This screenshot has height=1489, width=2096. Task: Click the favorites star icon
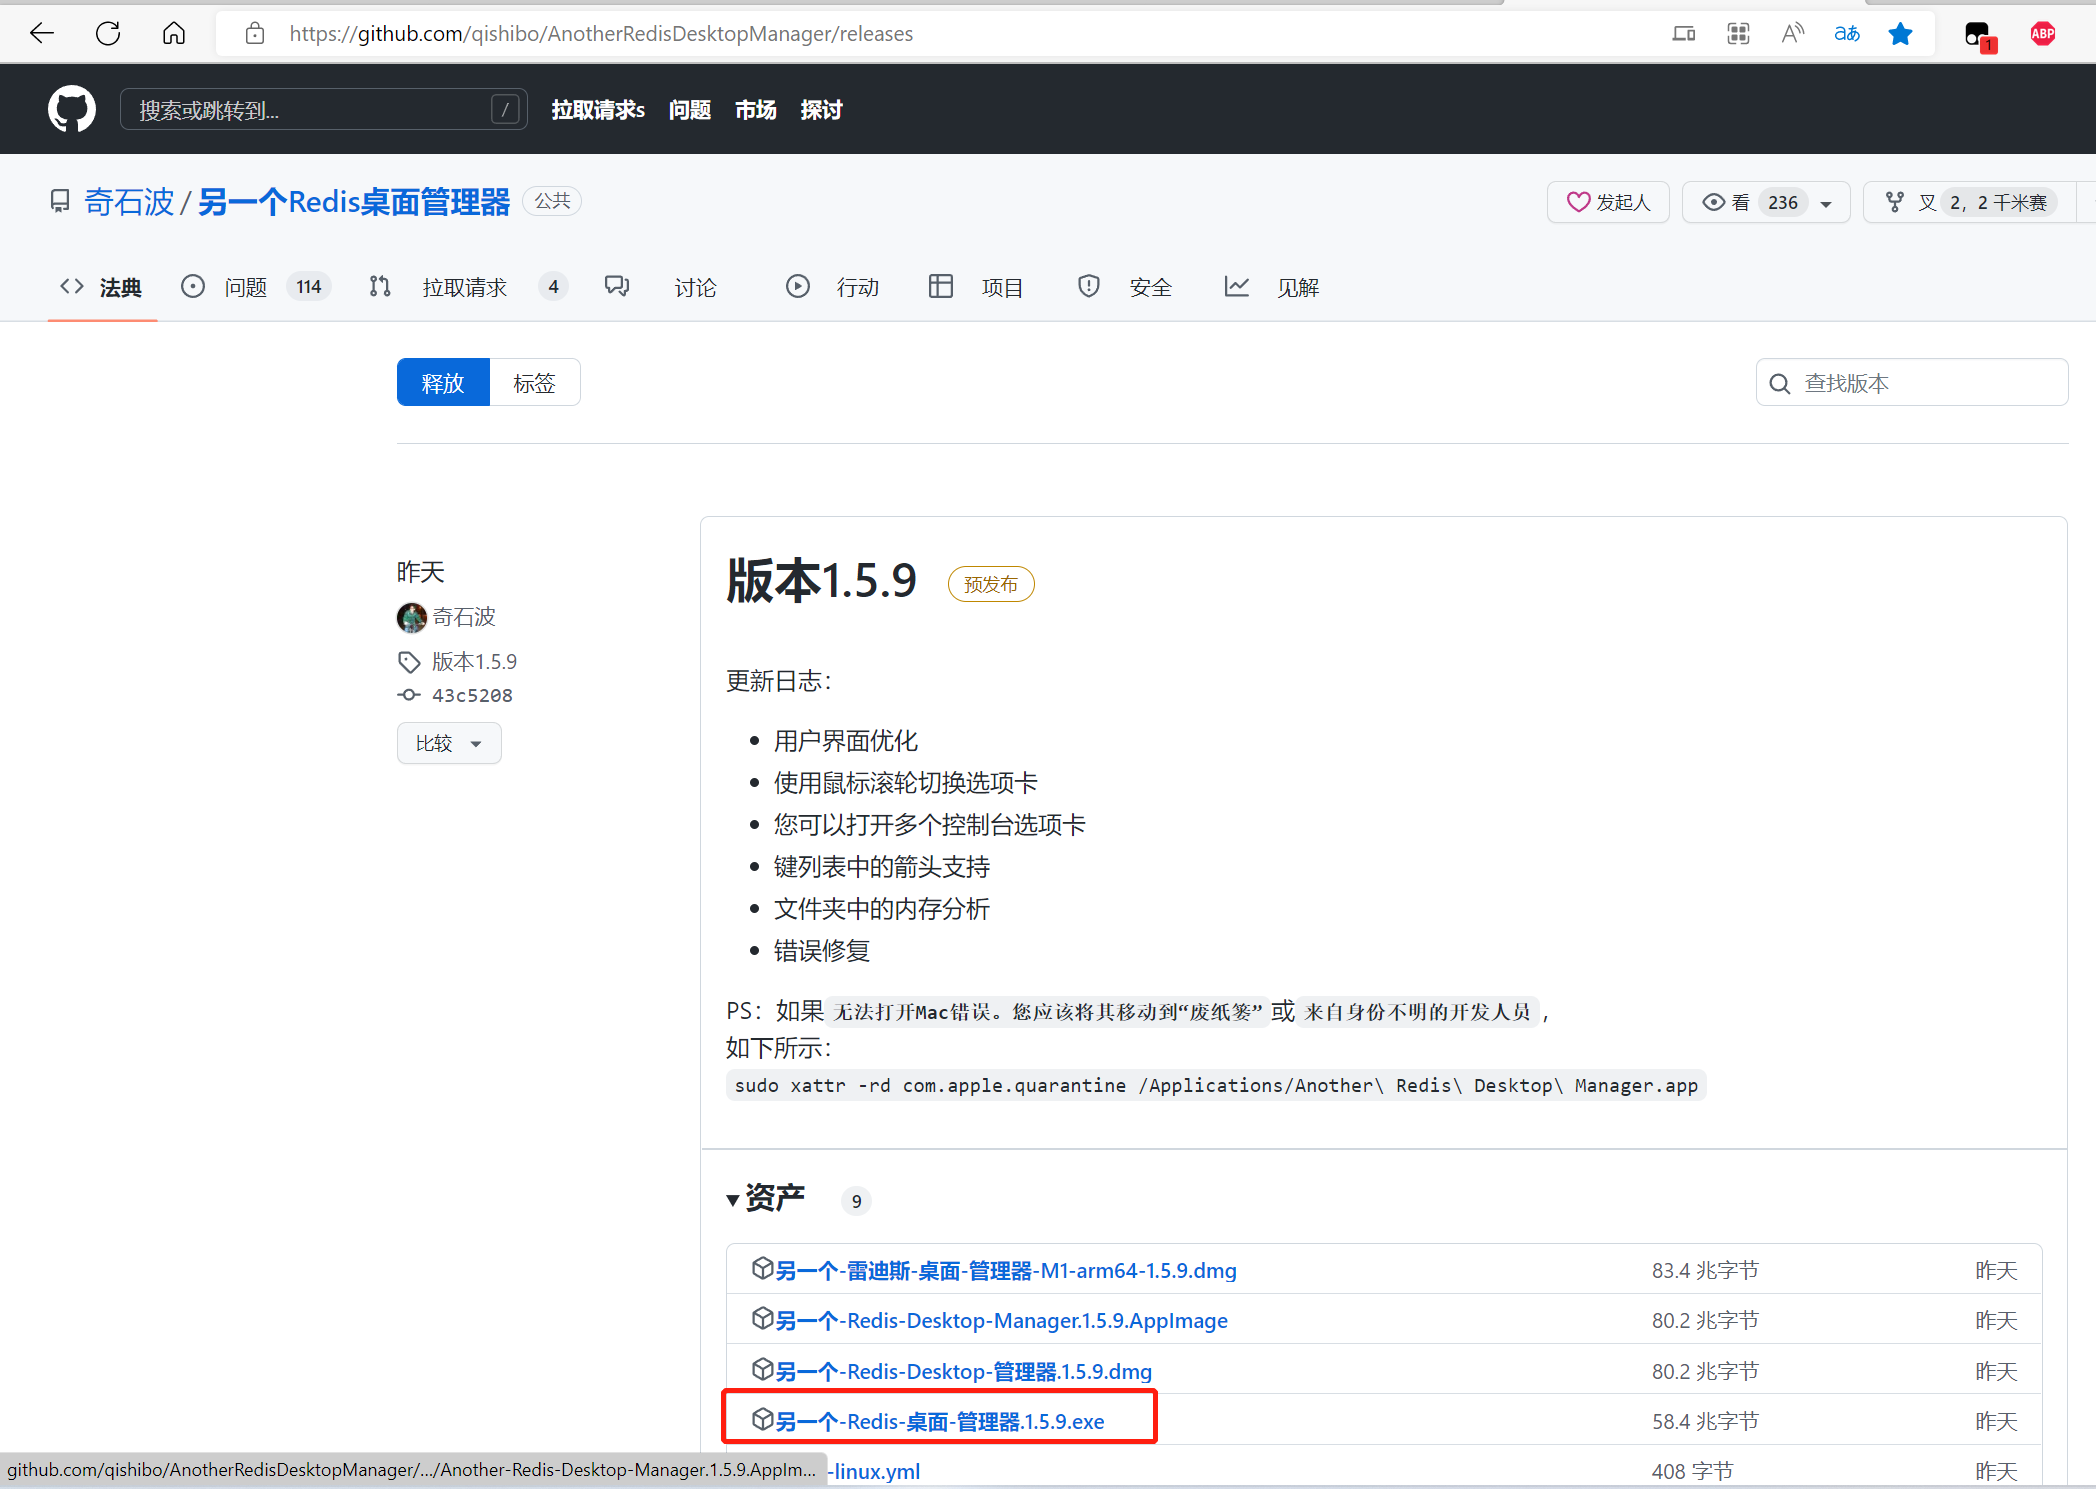pos(1900,34)
